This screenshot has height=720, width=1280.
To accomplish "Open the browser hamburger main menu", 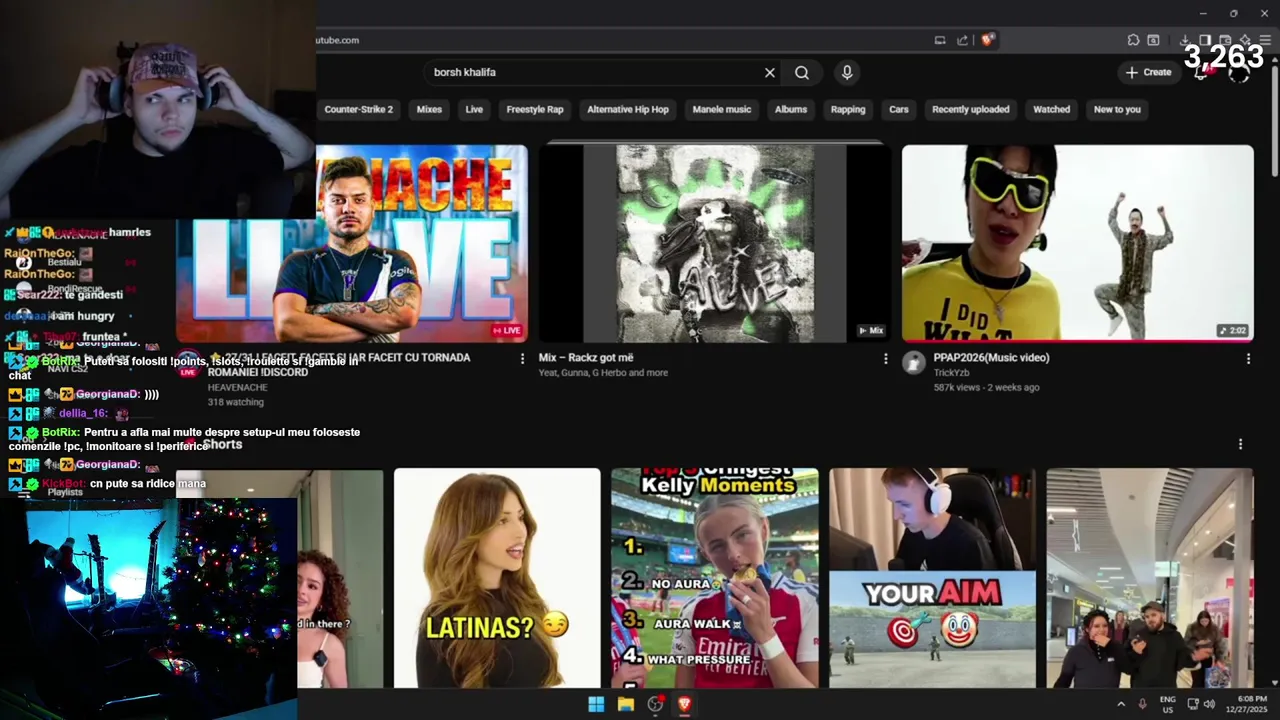I will 1266,40.
